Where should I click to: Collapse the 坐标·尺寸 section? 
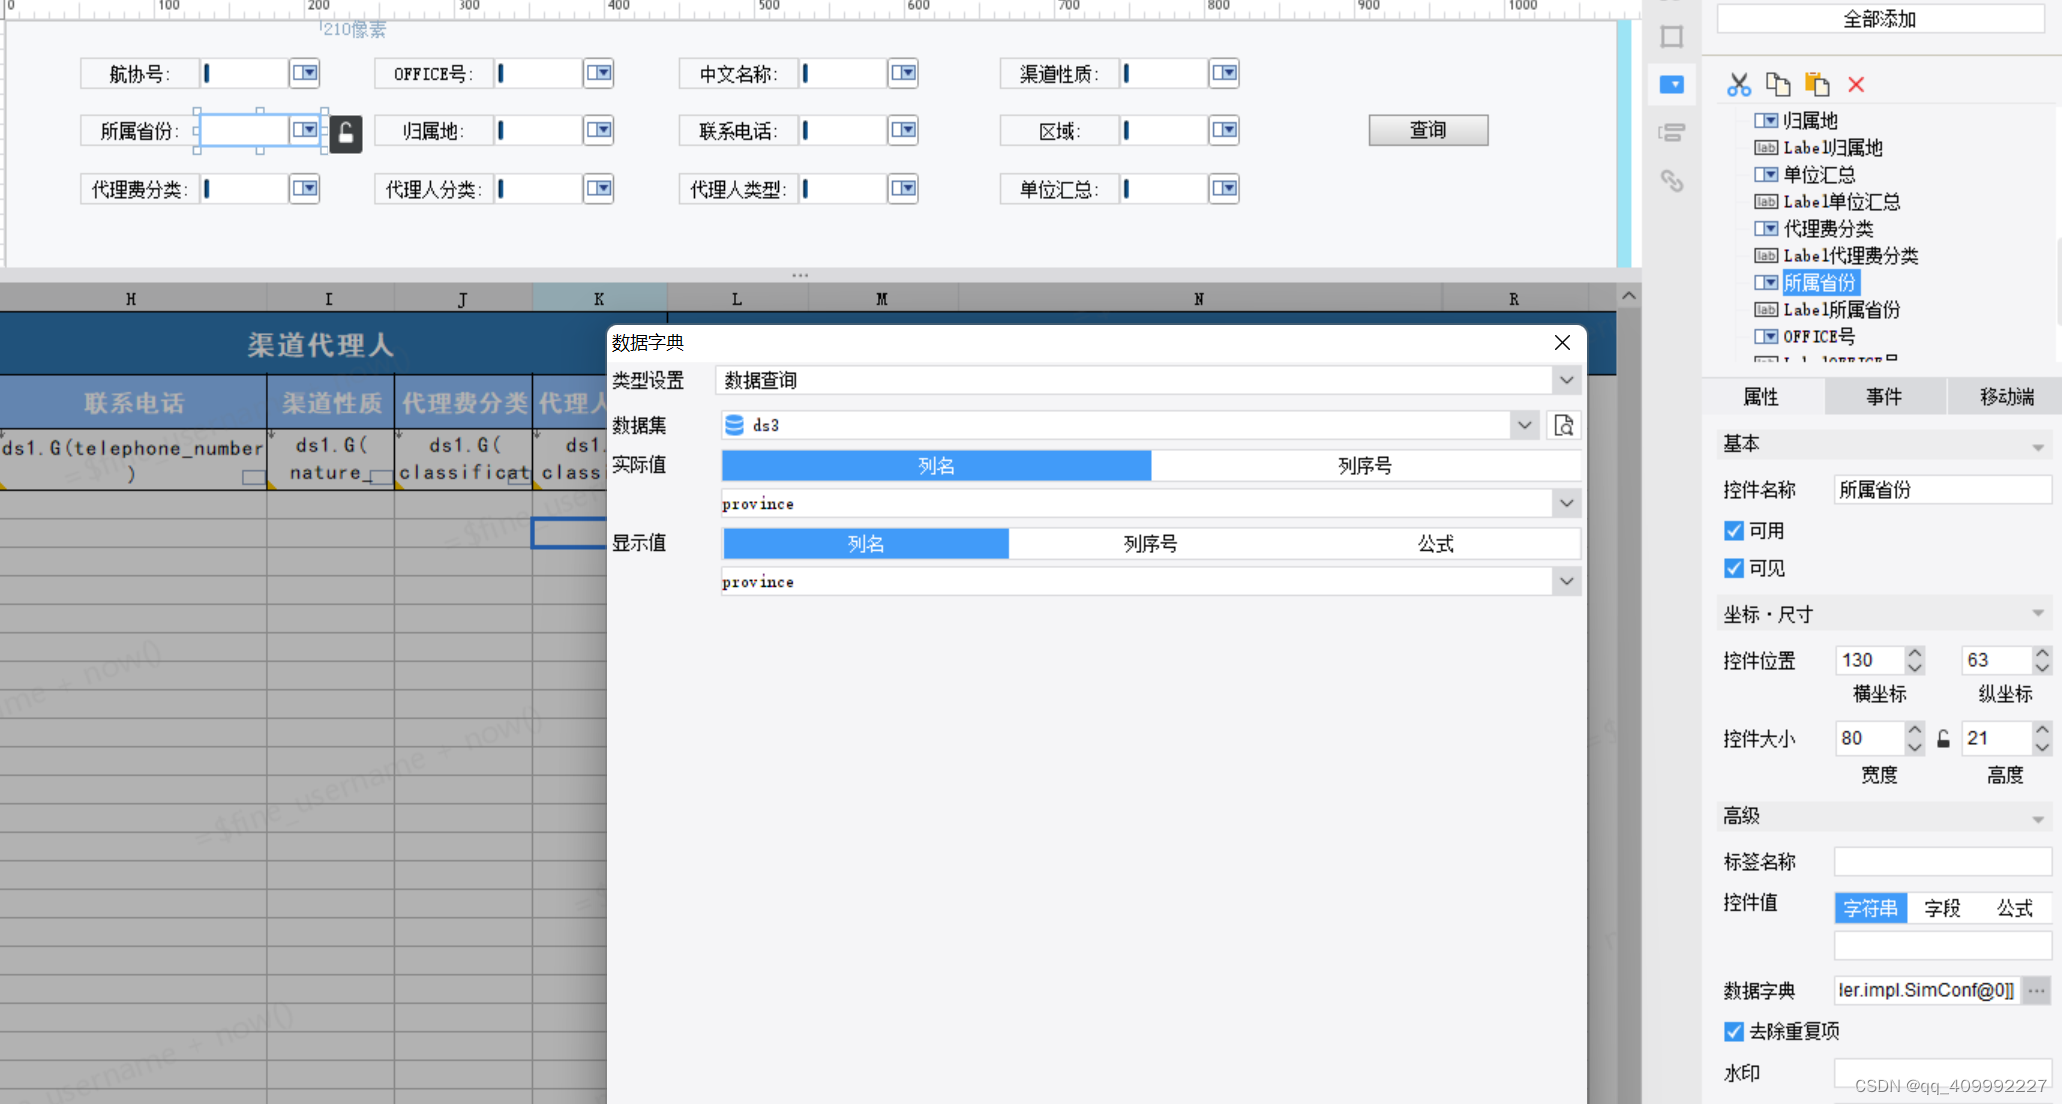[2037, 613]
